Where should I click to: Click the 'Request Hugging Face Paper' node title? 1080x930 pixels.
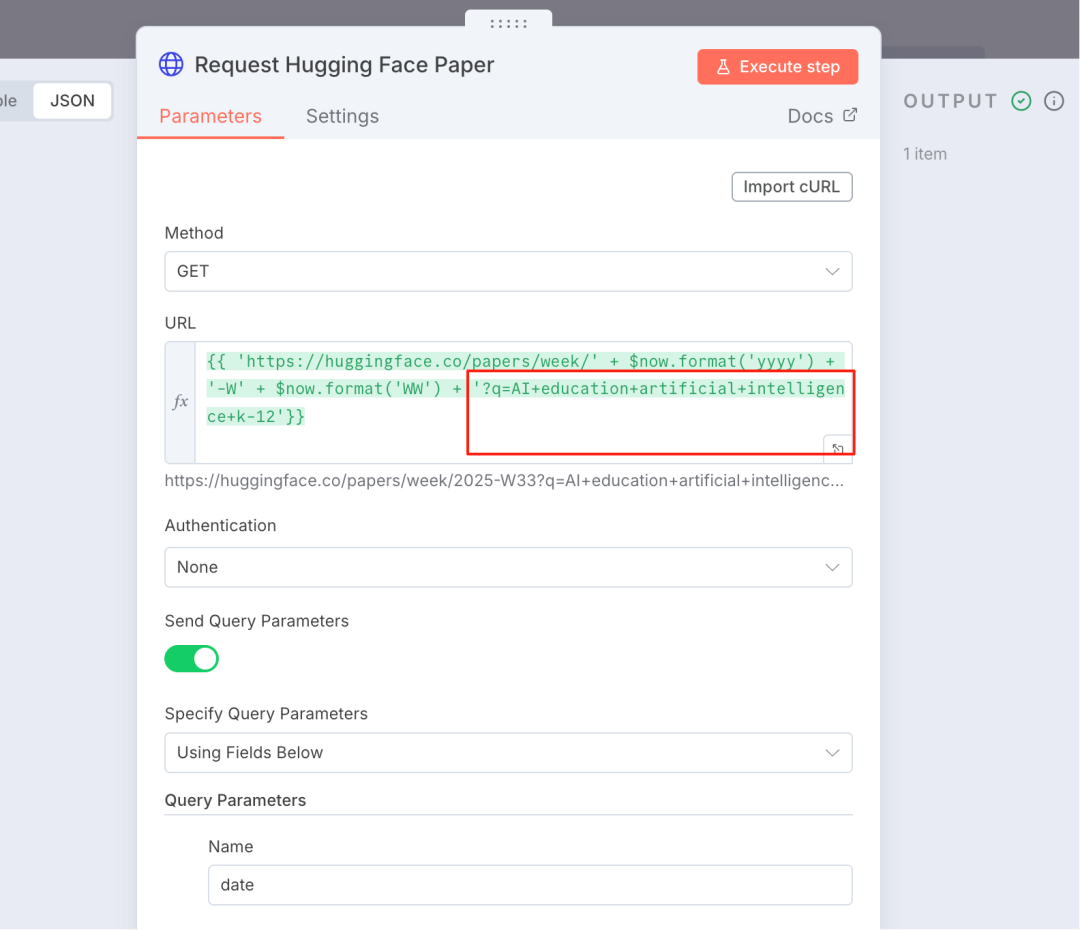[344, 65]
